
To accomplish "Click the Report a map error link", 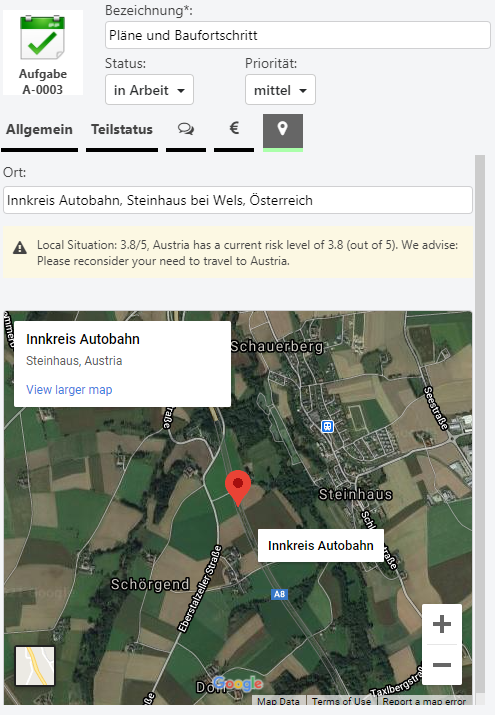I will (x=424, y=701).
